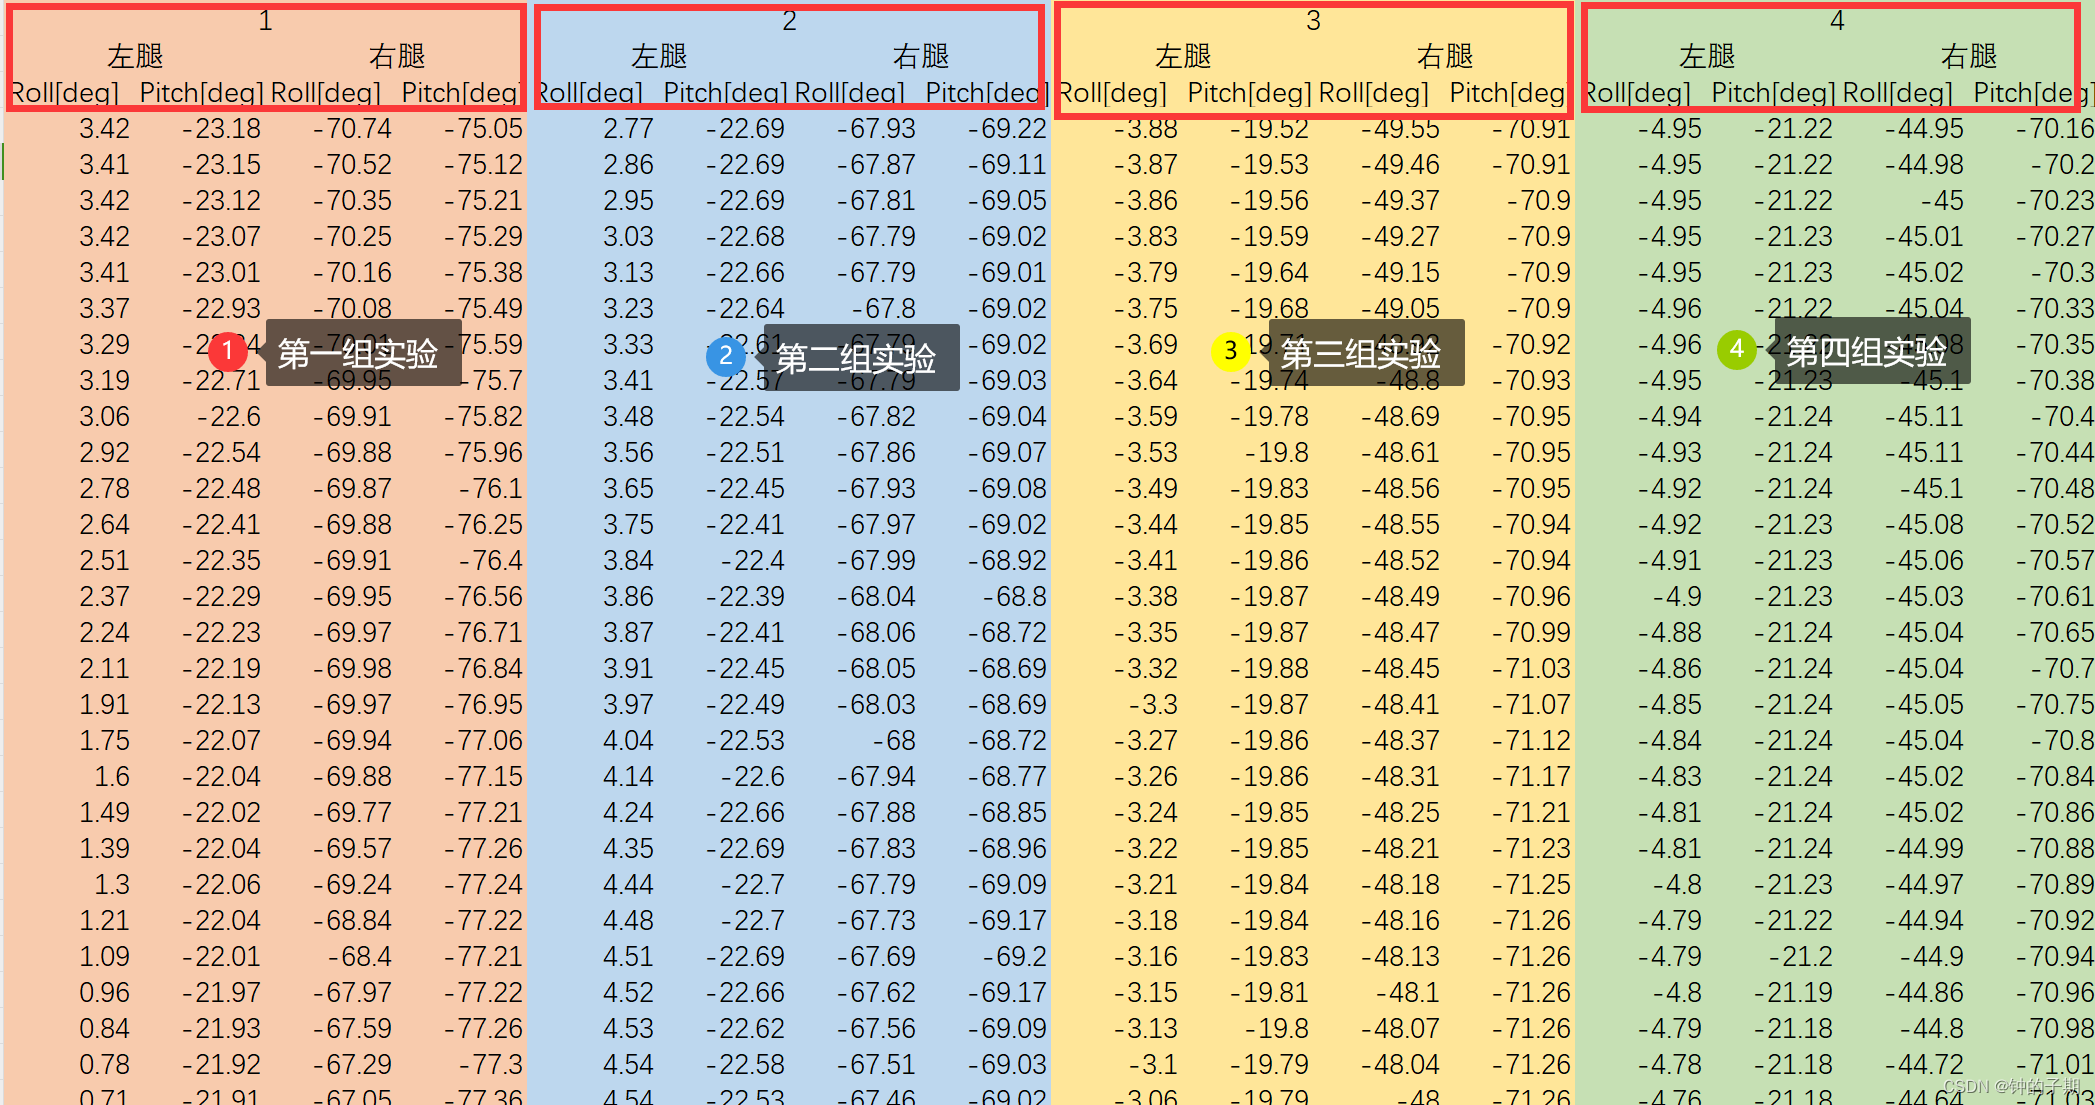Click the cell containing 4.48
Image resolution: width=2095 pixels, height=1105 pixels.
(x=628, y=921)
